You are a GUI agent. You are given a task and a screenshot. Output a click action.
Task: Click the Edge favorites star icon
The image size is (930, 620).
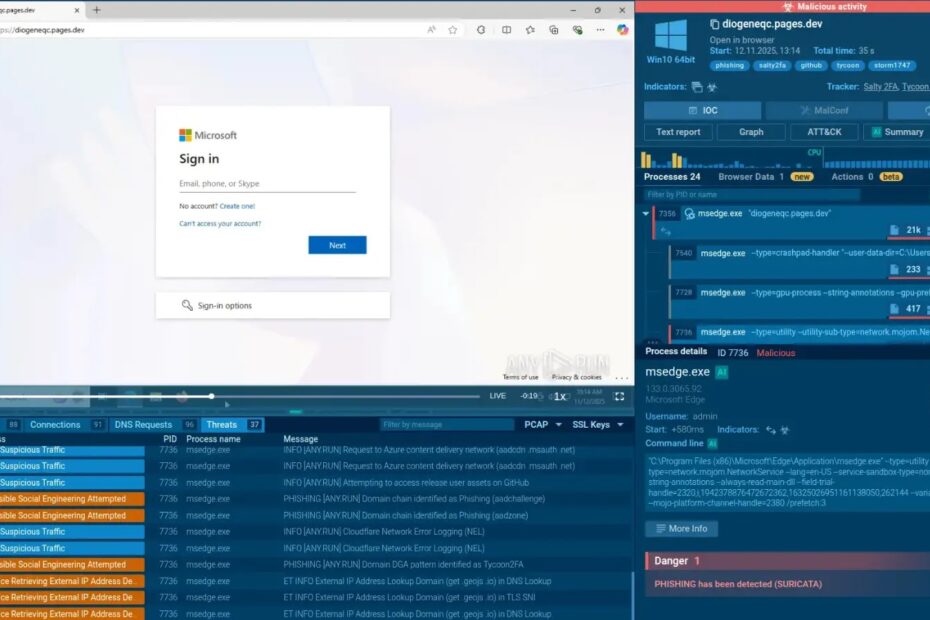pos(453,30)
